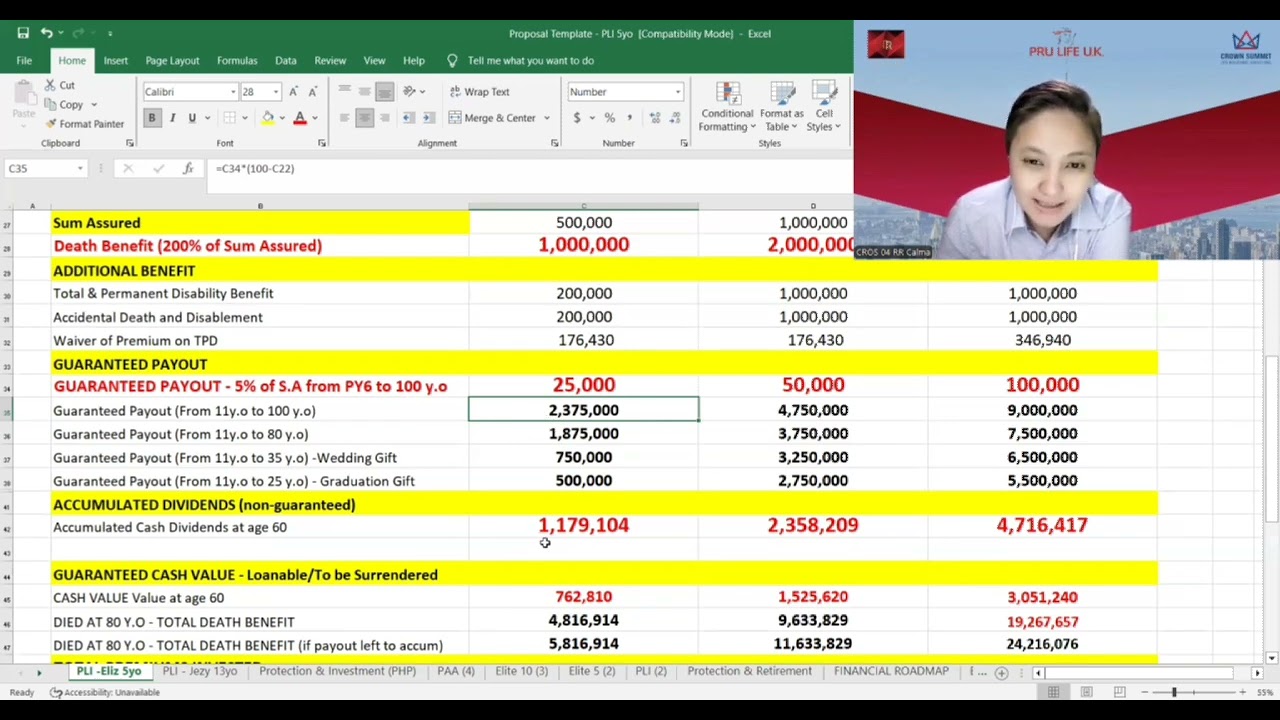
Task: Toggle center horizontal alignment
Action: click(364, 118)
